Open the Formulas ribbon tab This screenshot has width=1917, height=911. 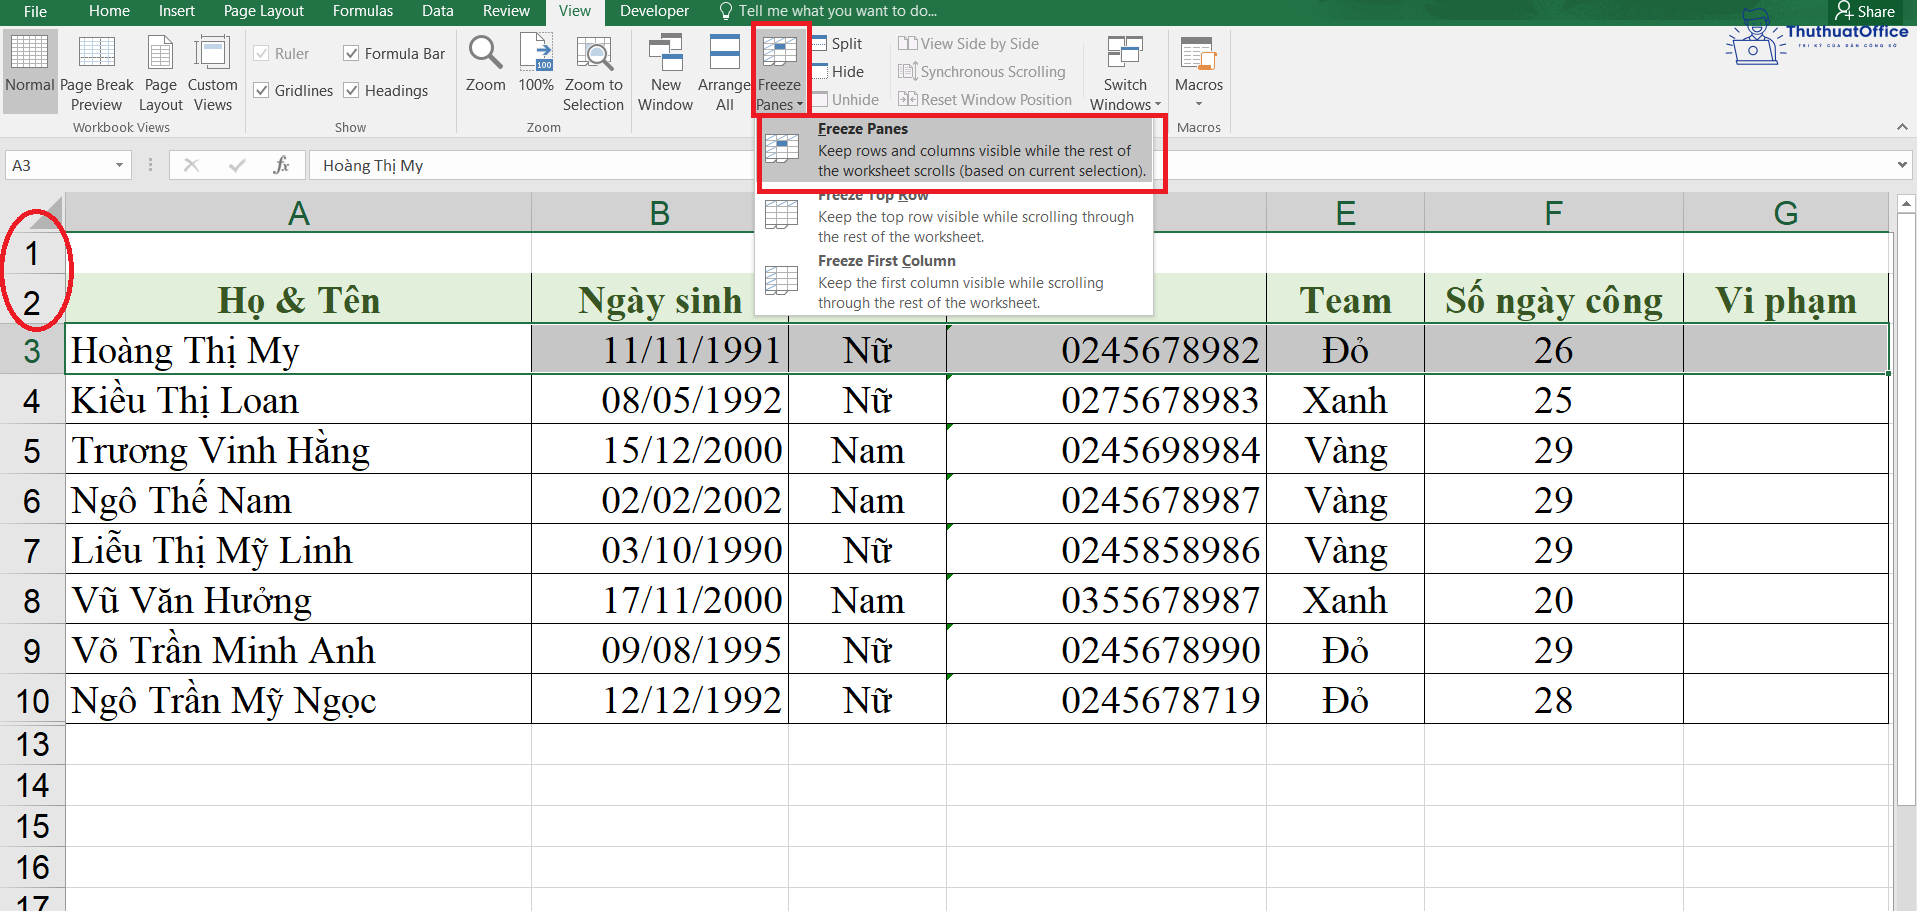(x=362, y=12)
